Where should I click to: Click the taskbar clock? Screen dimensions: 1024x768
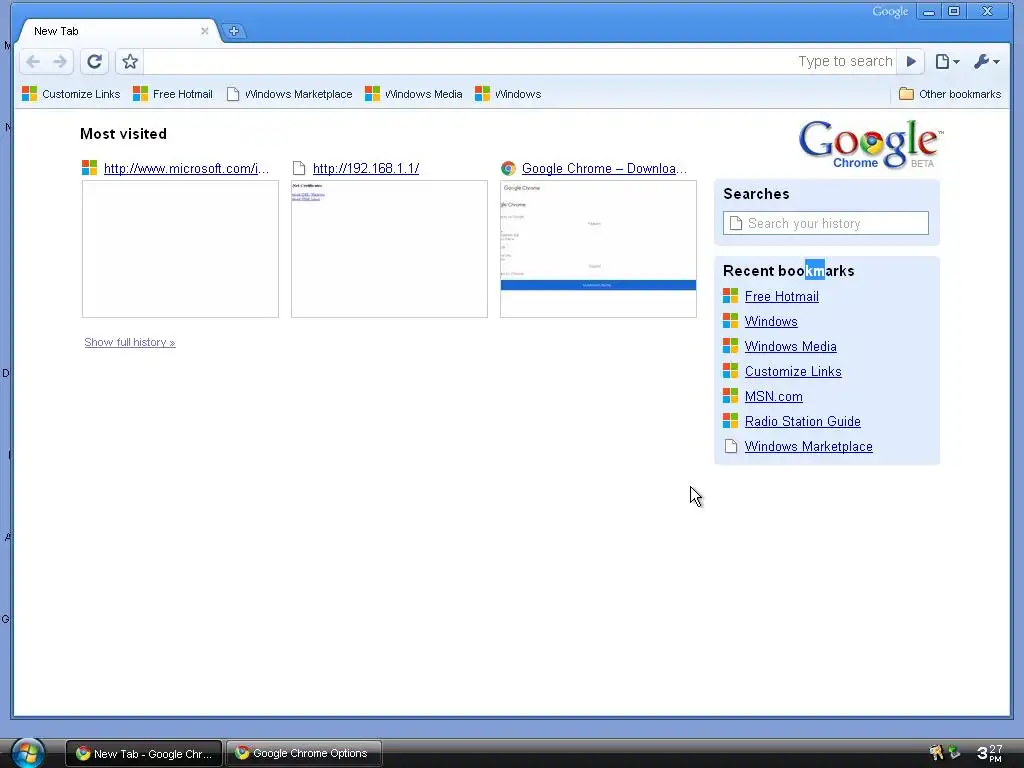[989, 753]
